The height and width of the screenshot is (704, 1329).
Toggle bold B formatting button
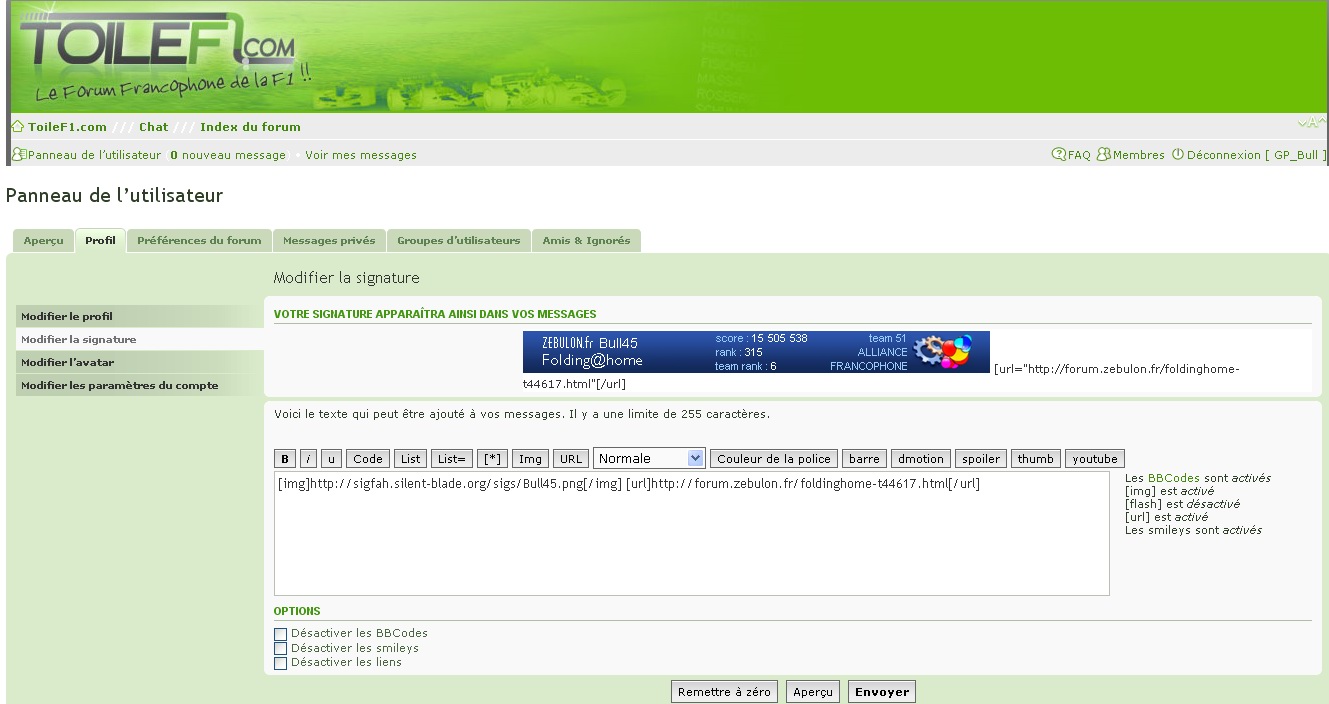tap(285, 459)
